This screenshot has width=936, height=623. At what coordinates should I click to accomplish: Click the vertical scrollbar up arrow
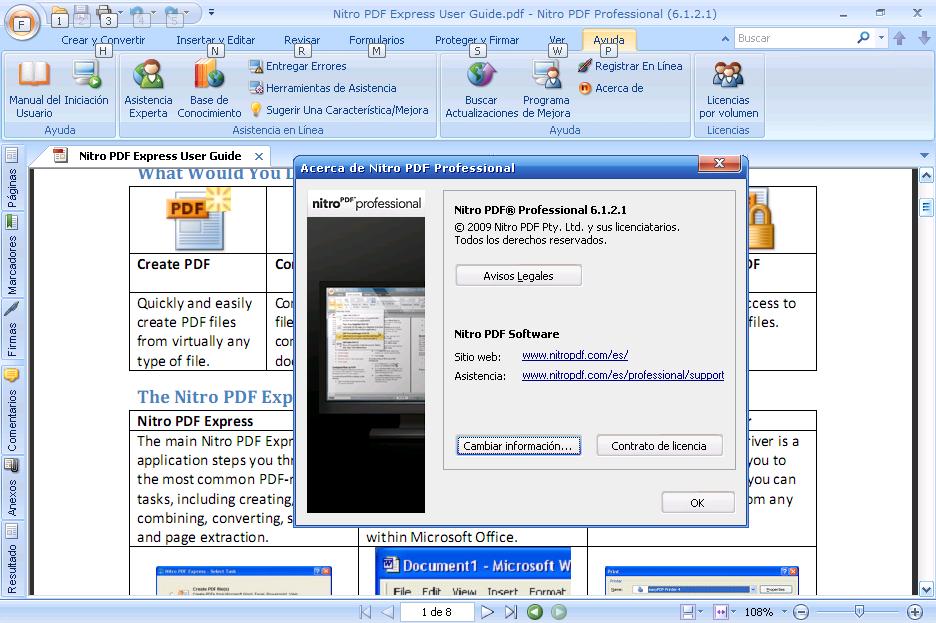(x=926, y=175)
